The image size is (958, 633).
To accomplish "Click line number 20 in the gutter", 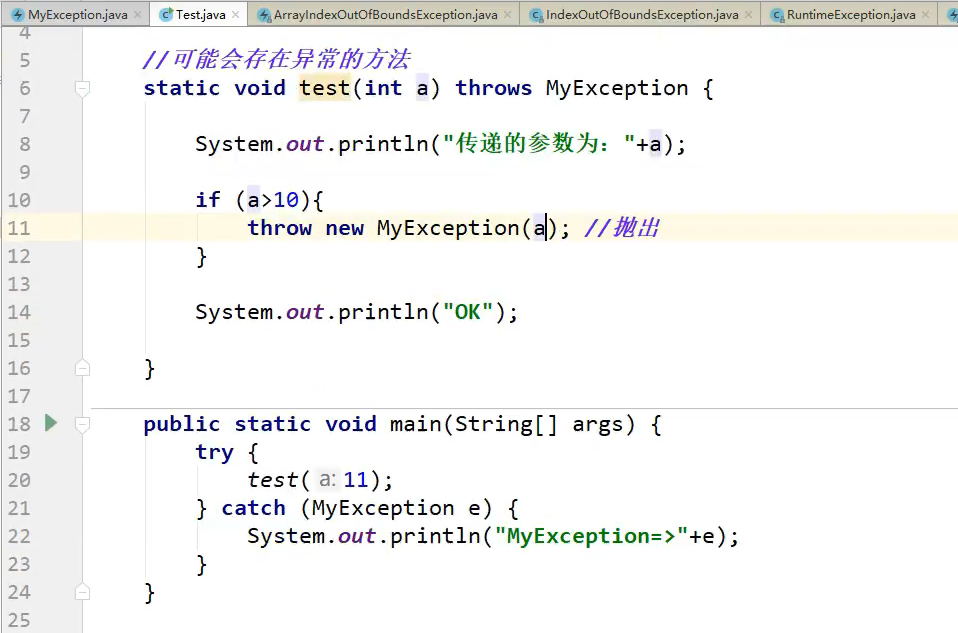I will tap(18, 480).
